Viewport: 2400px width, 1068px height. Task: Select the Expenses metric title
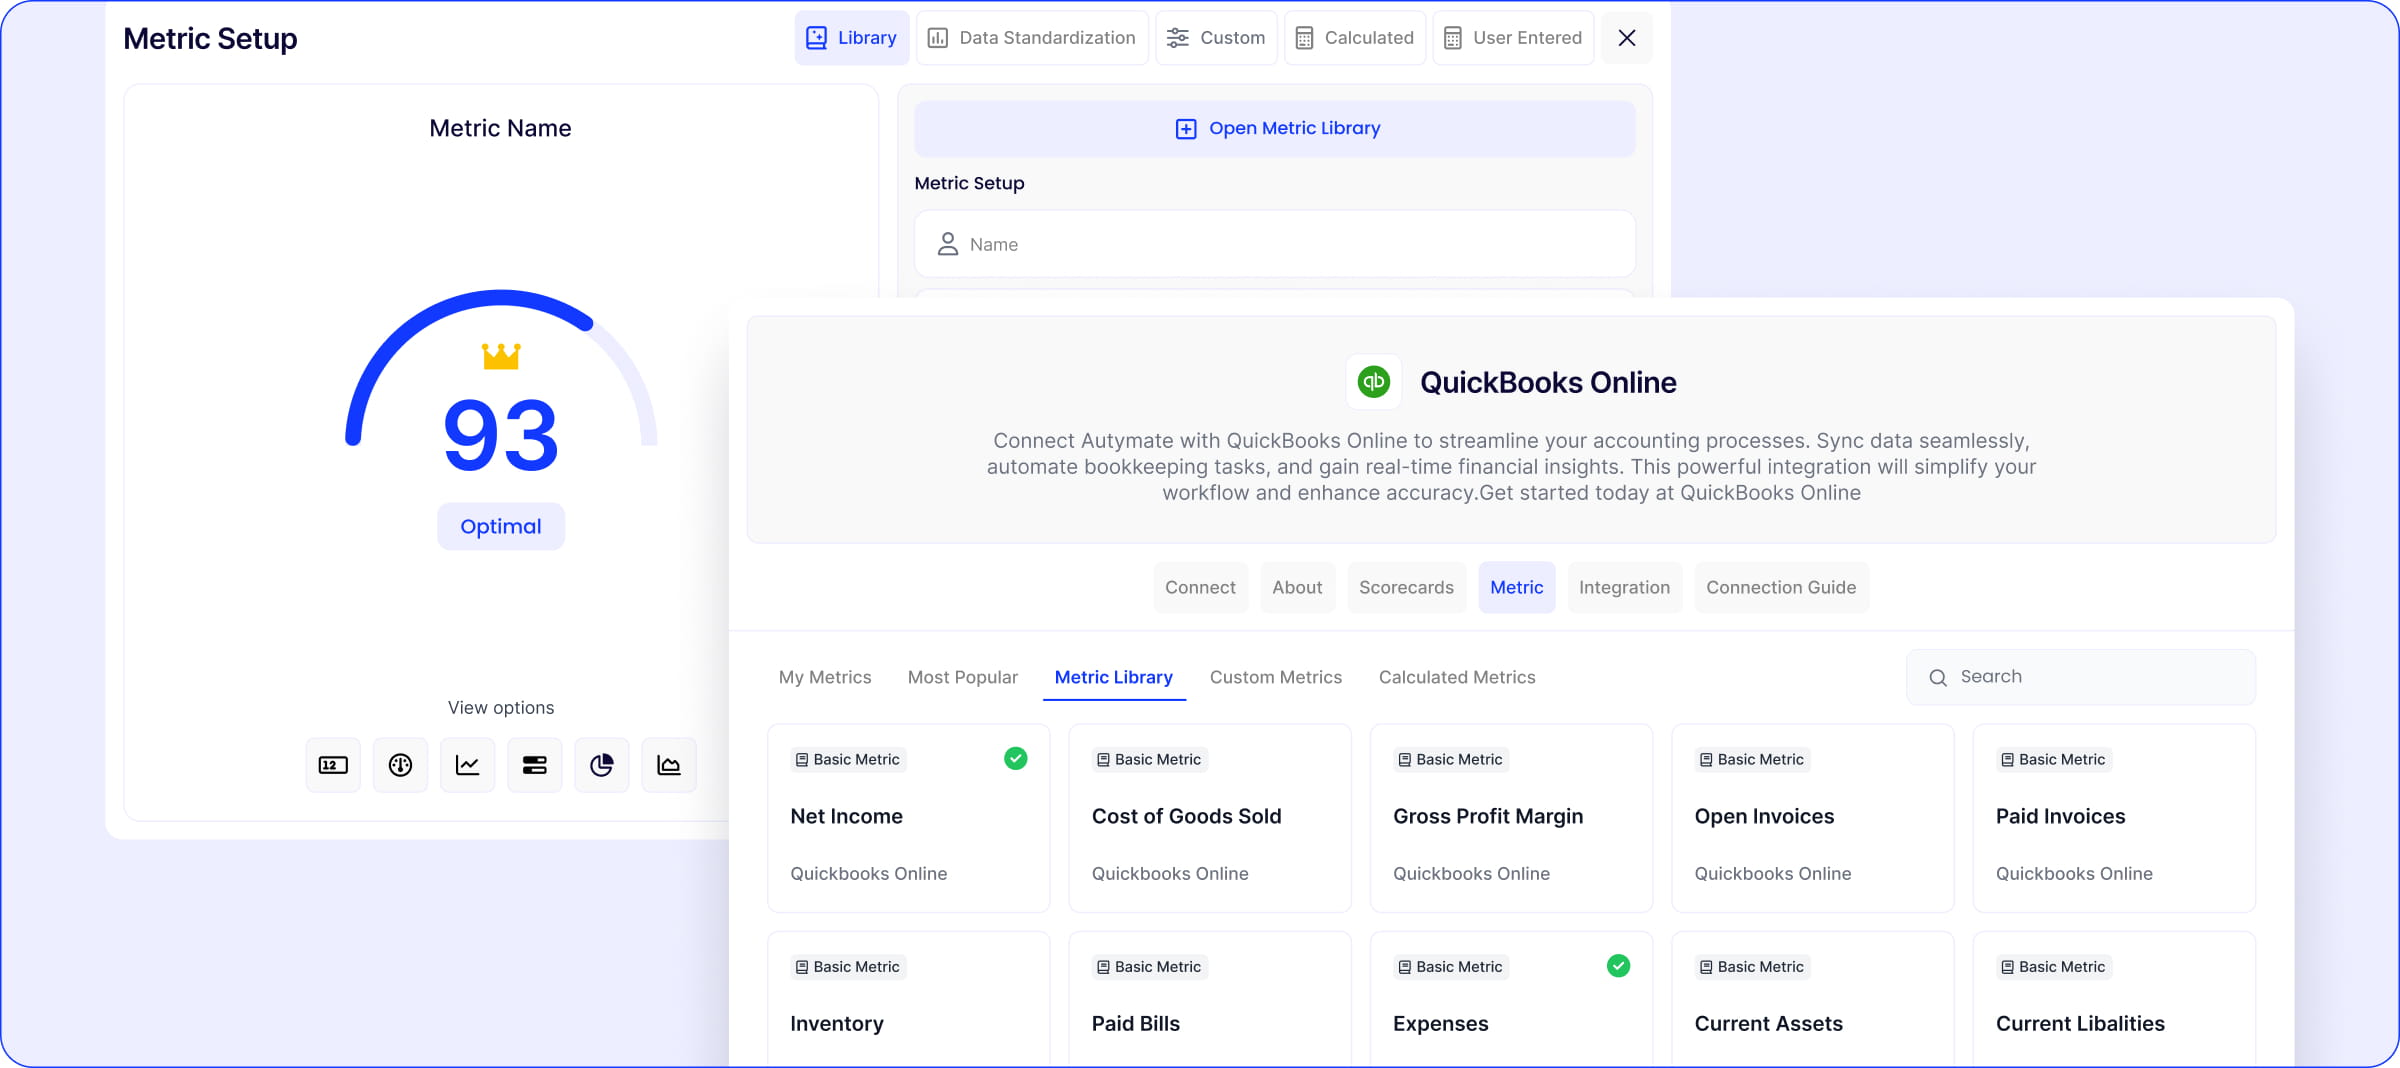(1441, 1024)
